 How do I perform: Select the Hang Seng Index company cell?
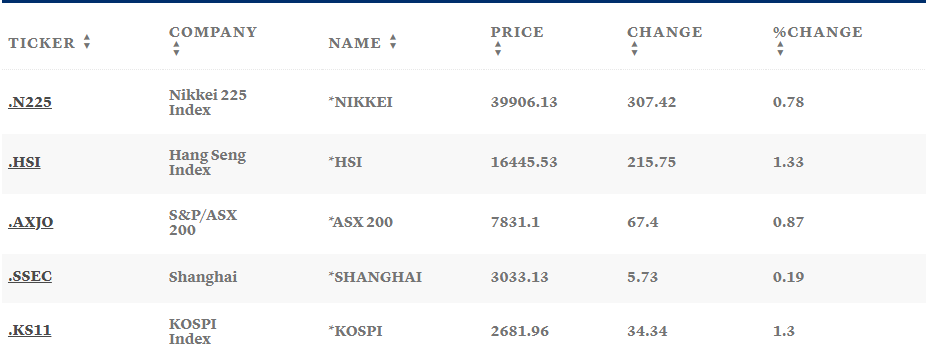(x=207, y=162)
